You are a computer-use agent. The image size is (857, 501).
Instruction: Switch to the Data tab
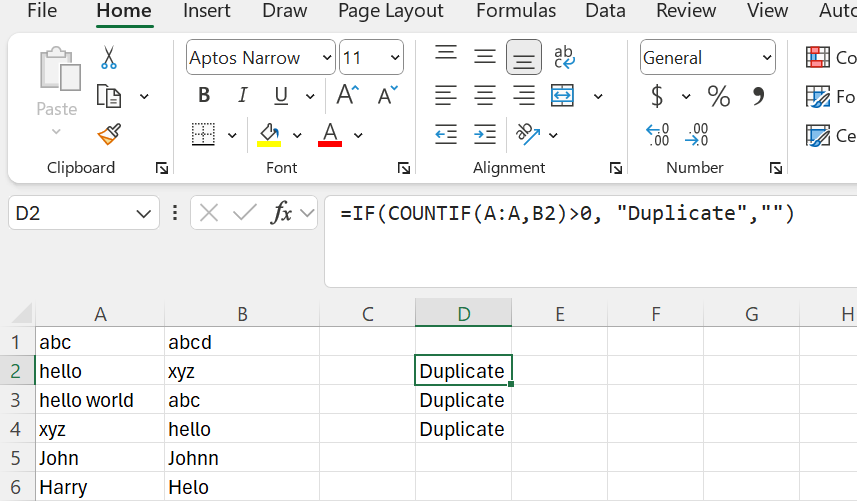tap(605, 10)
